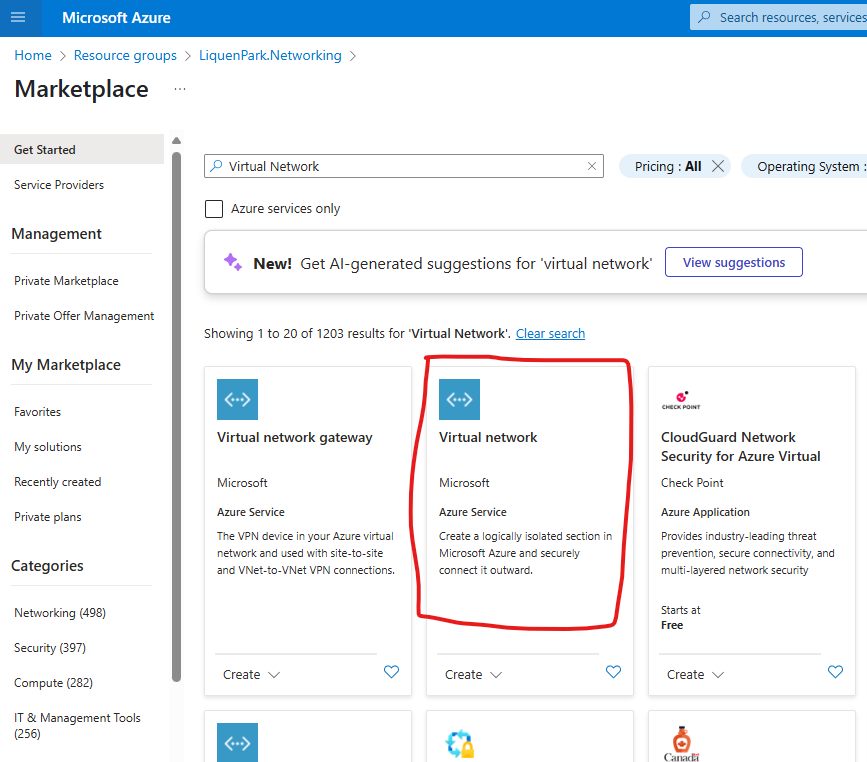The image size is (867, 762).
Task: Click the View suggestions button
Action: click(x=733, y=263)
